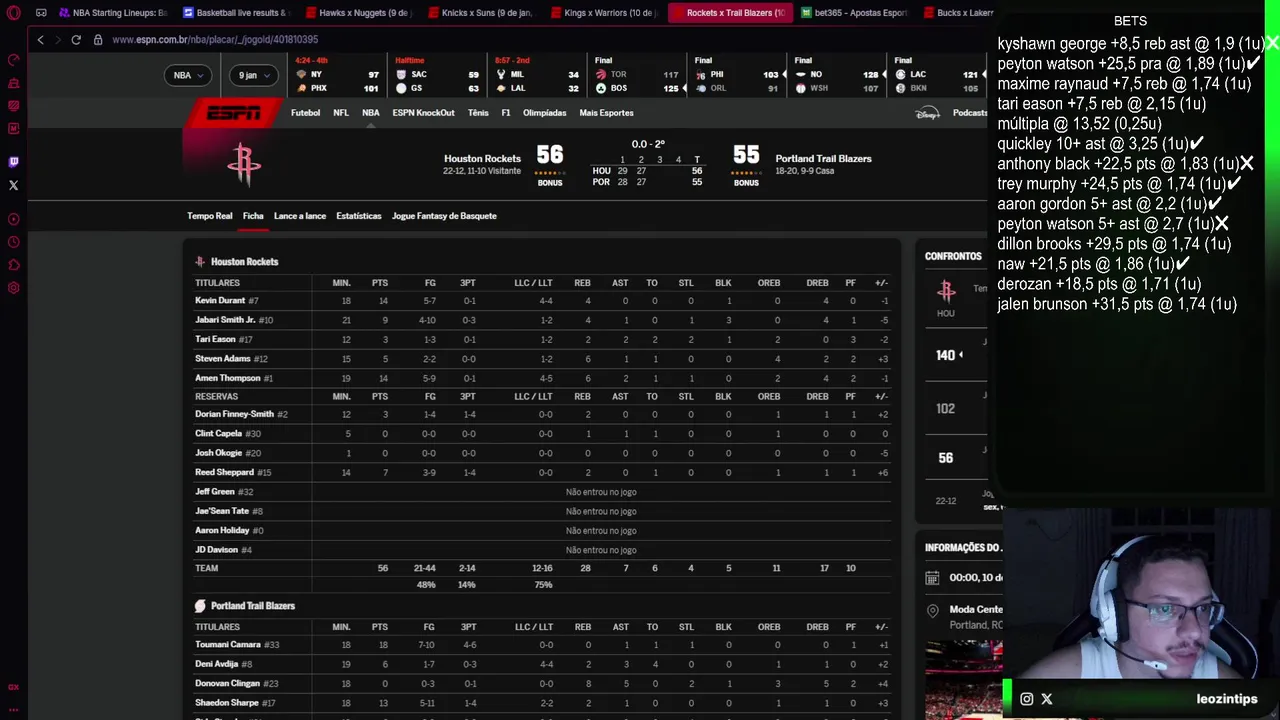Click location pin icon near Moda Center
The image size is (1280, 720).
pyautogui.click(x=932, y=610)
